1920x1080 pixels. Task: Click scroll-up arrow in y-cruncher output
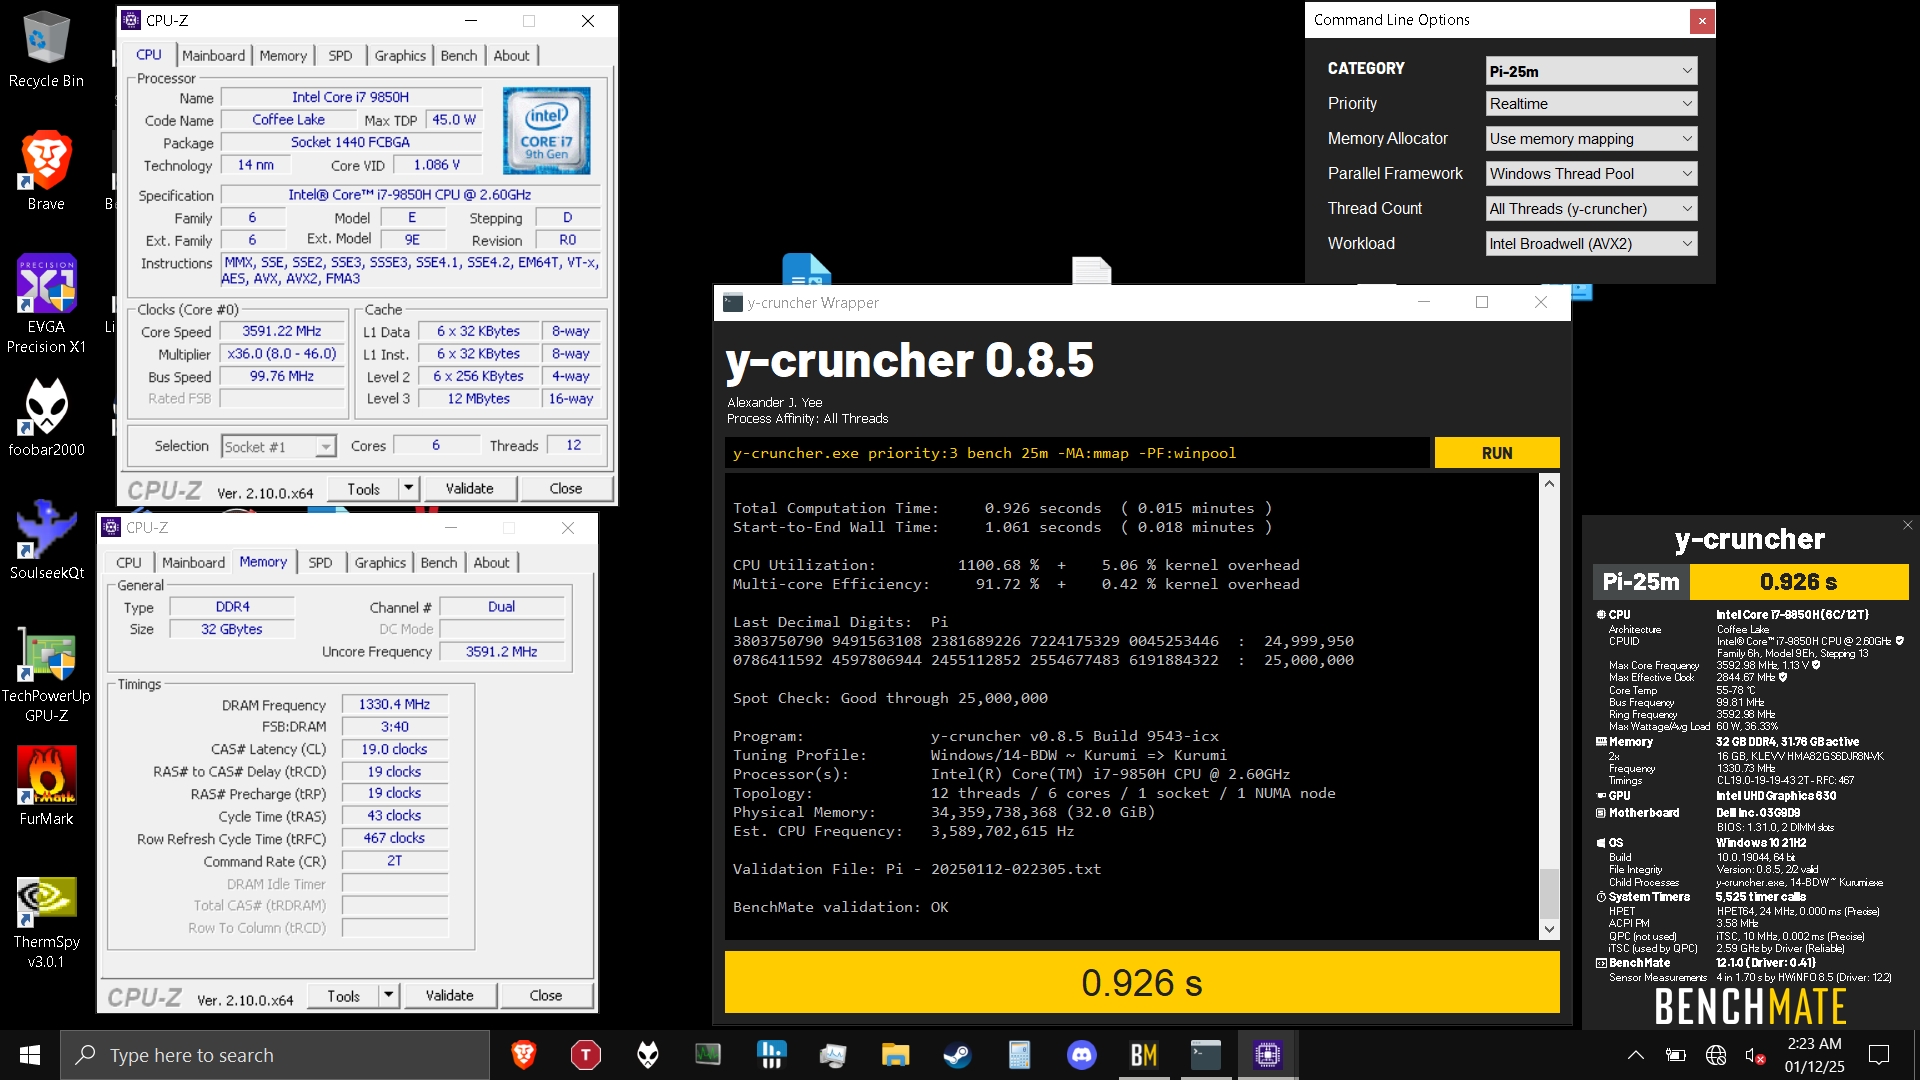point(1549,484)
